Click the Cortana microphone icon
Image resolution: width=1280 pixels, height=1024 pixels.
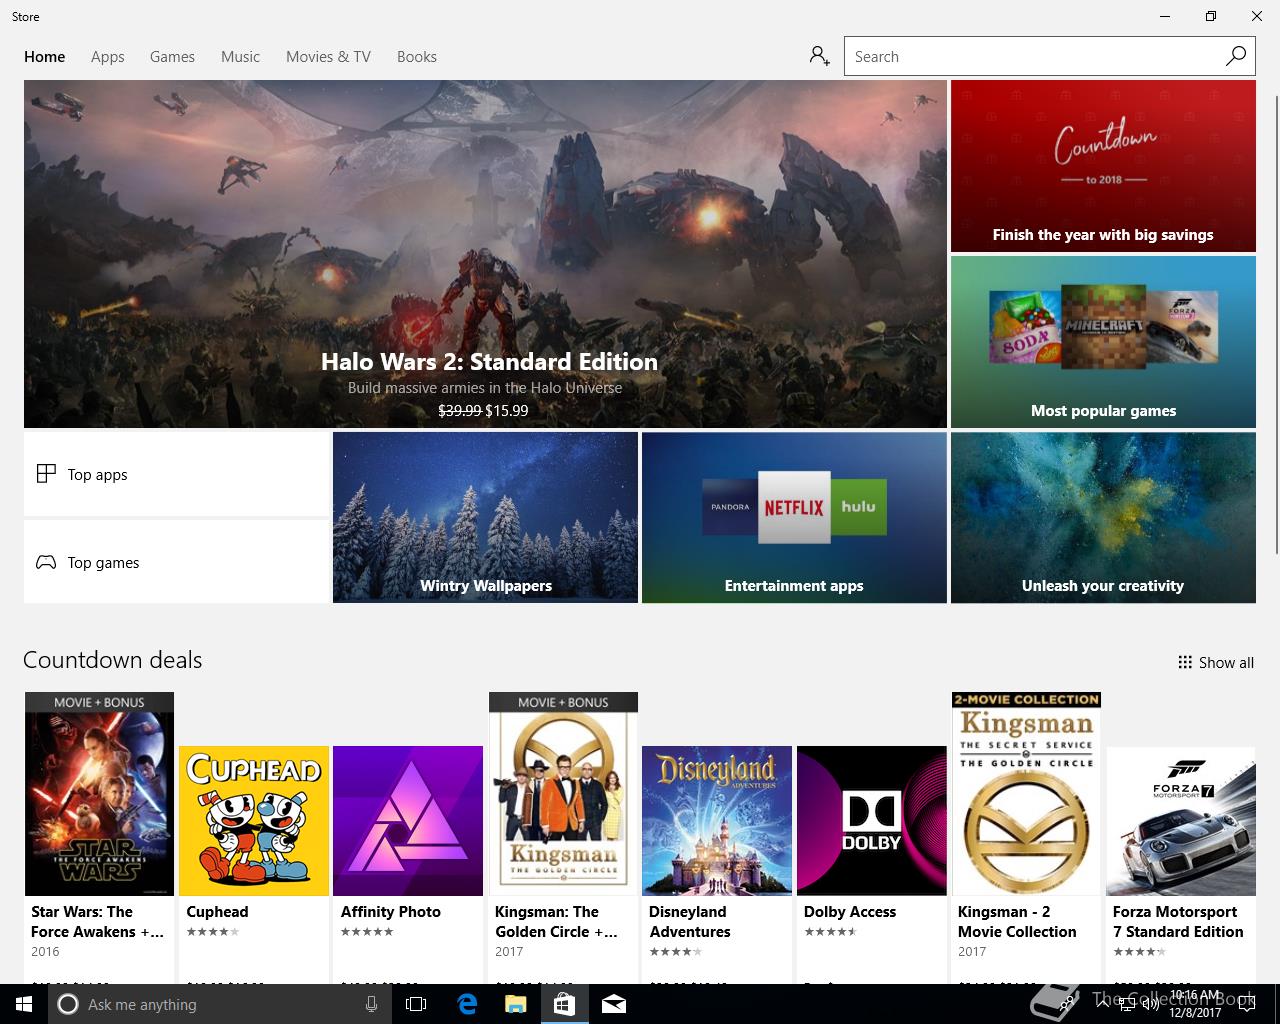[x=371, y=1004]
